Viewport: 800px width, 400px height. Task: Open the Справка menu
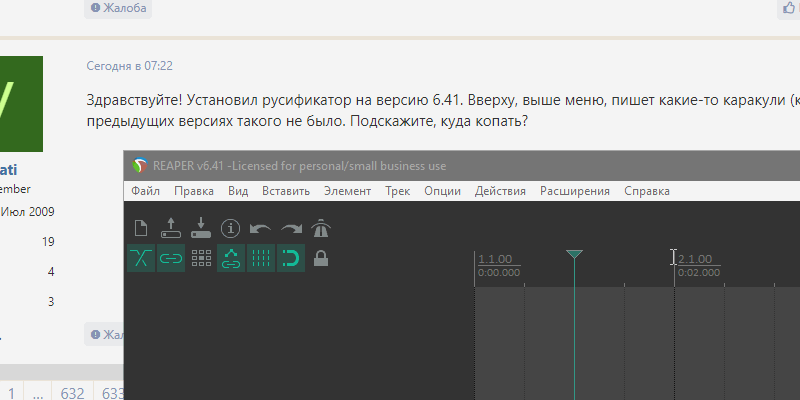pyautogui.click(x=647, y=191)
